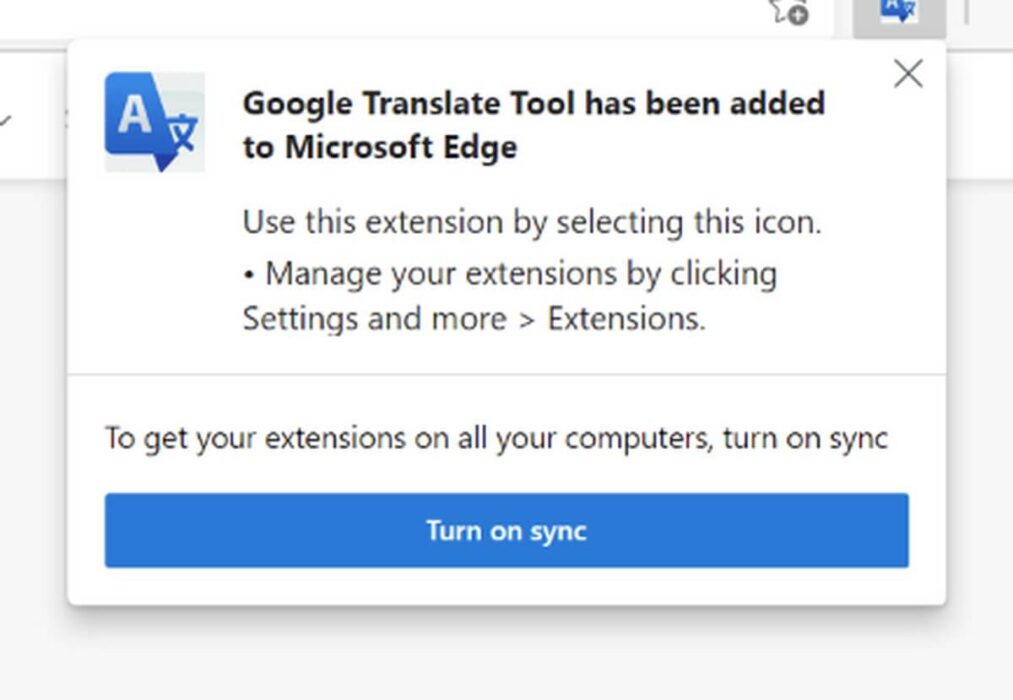This screenshot has width=1013, height=700.
Task: Select the line "Use this extension by selecting this icon."
Action: pyautogui.click(x=532, y=222)
